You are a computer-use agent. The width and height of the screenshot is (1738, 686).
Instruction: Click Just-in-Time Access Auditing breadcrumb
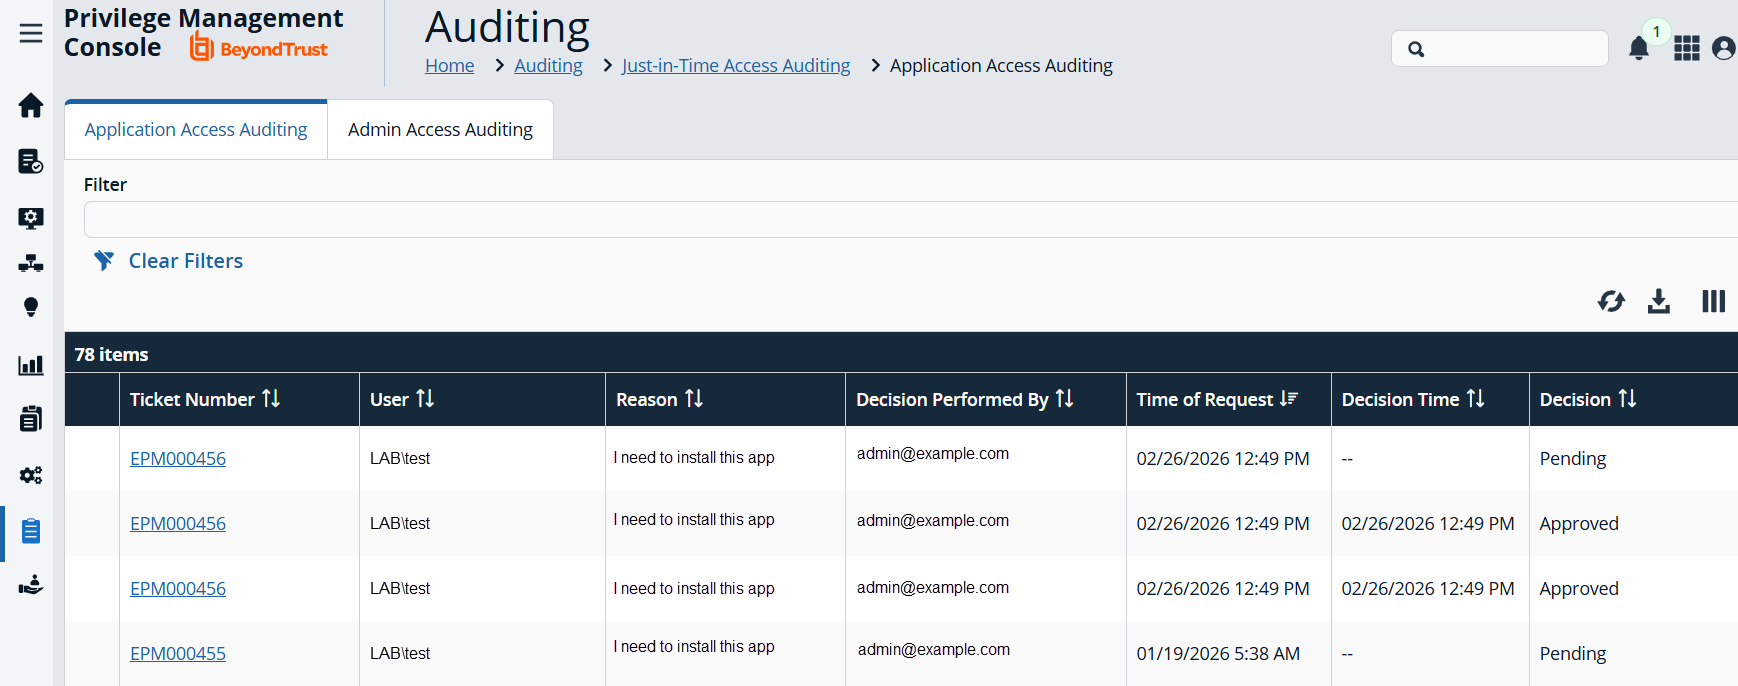coord(736,66)
